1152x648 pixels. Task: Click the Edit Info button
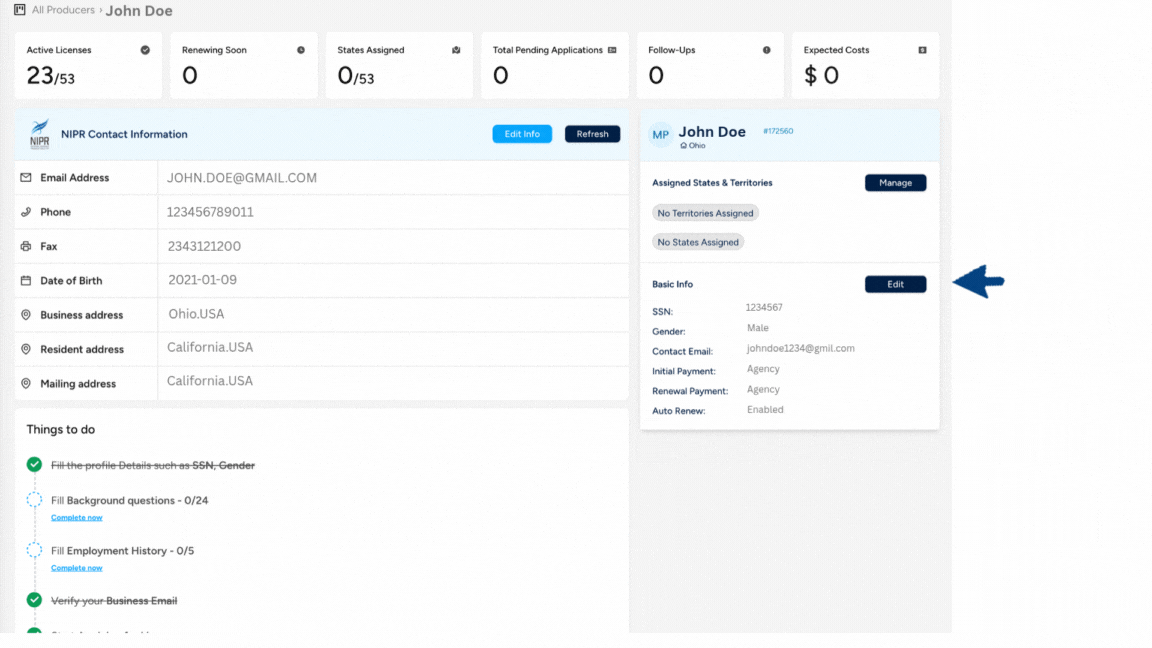click(x=522, y=133)
